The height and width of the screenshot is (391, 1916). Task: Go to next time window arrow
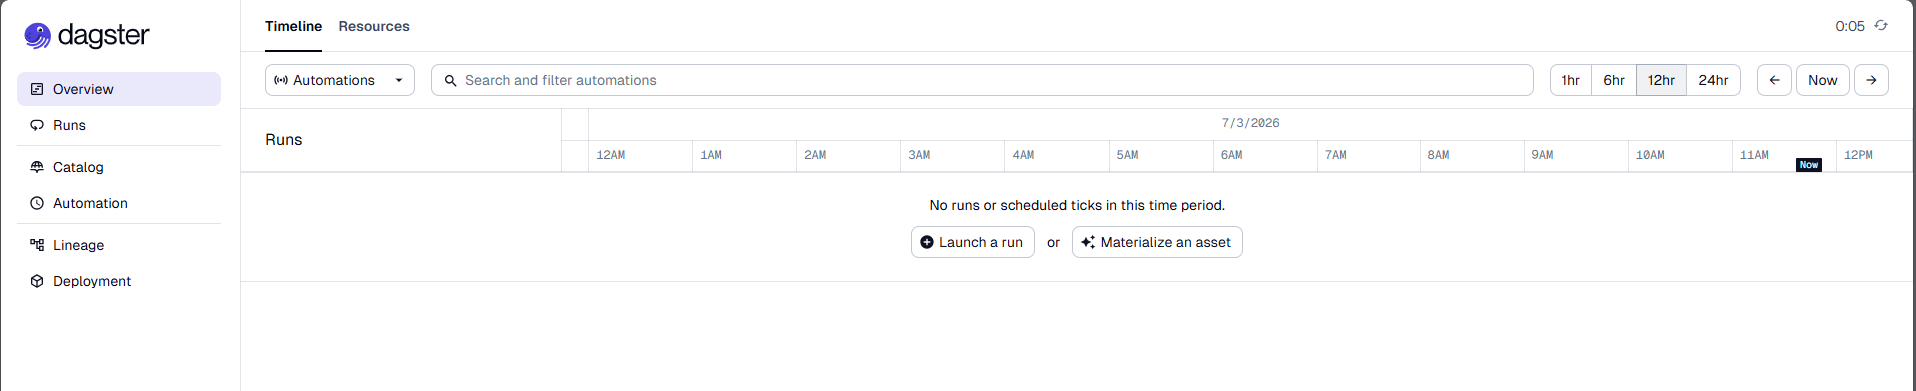[x=1871, y=80]
